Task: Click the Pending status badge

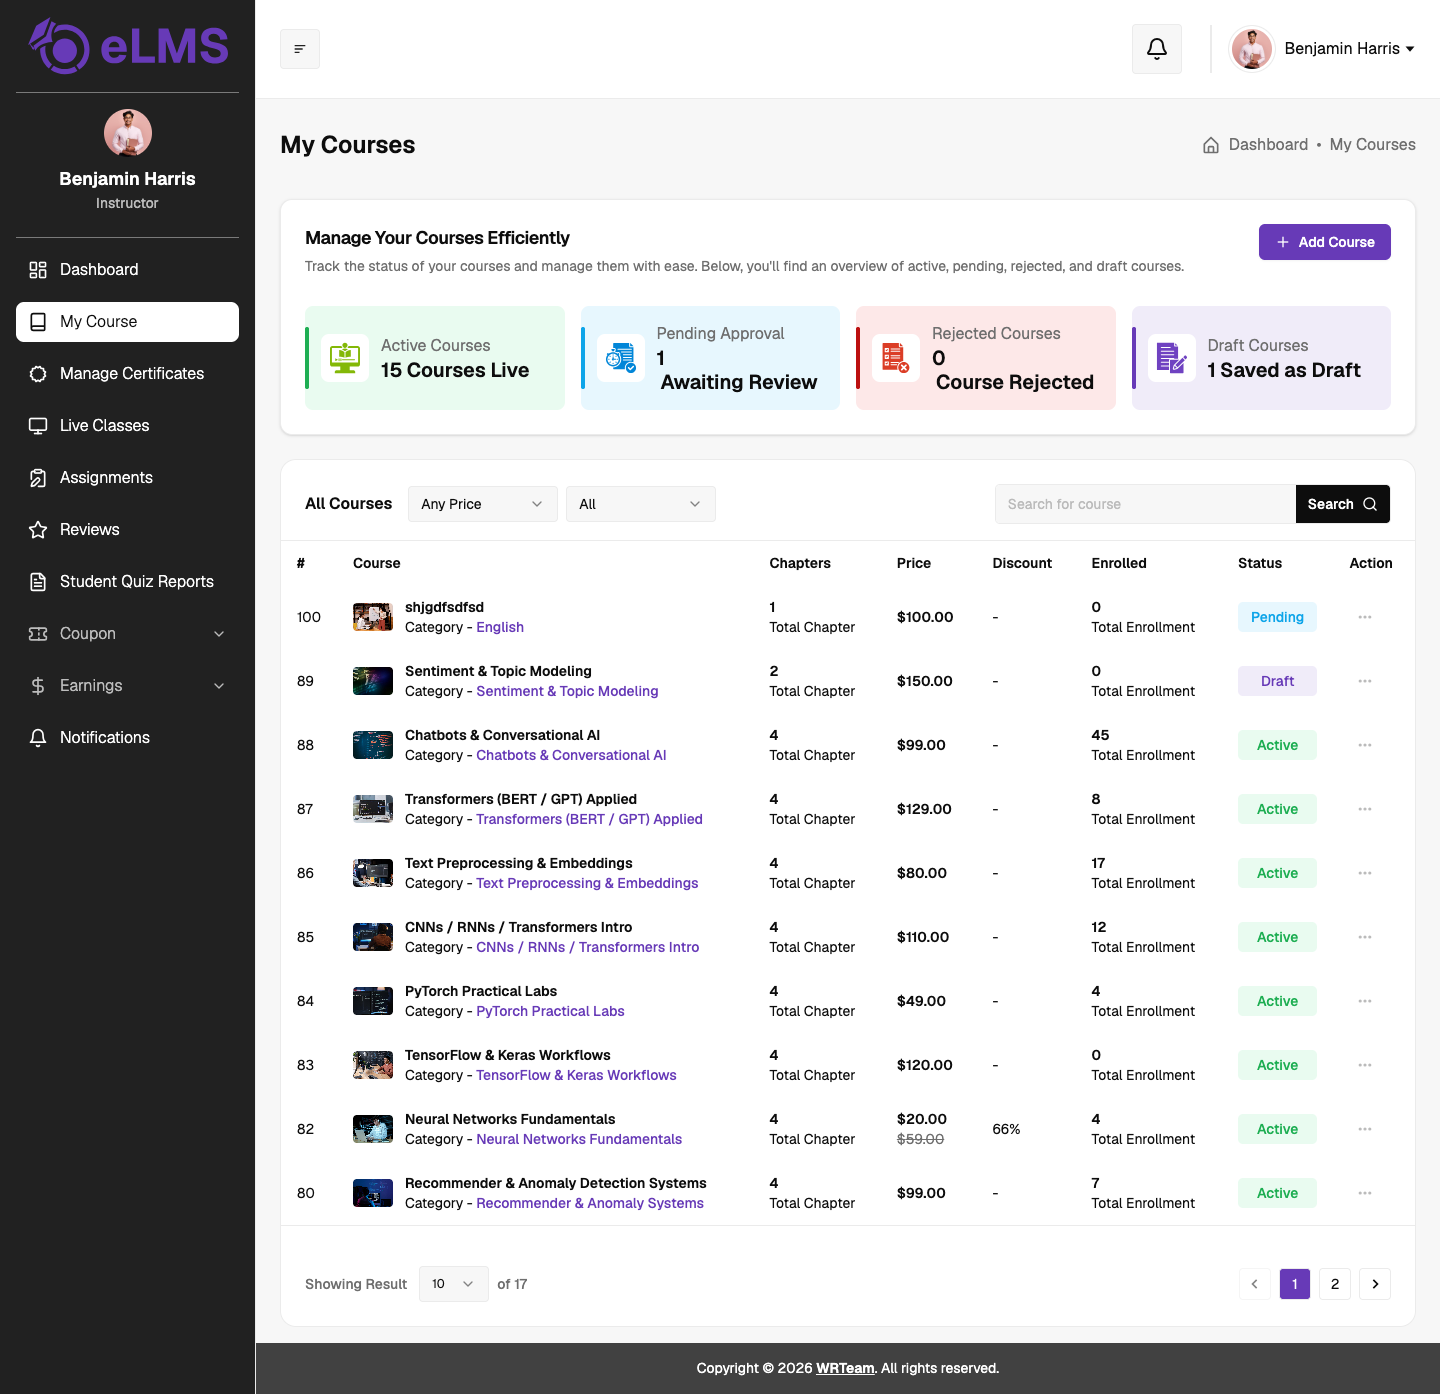Action: coord(1277,617)
